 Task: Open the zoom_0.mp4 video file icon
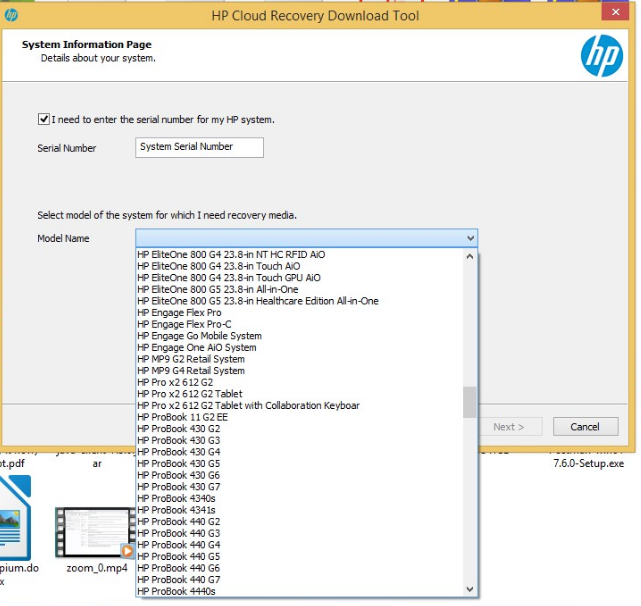click(95, 531)
